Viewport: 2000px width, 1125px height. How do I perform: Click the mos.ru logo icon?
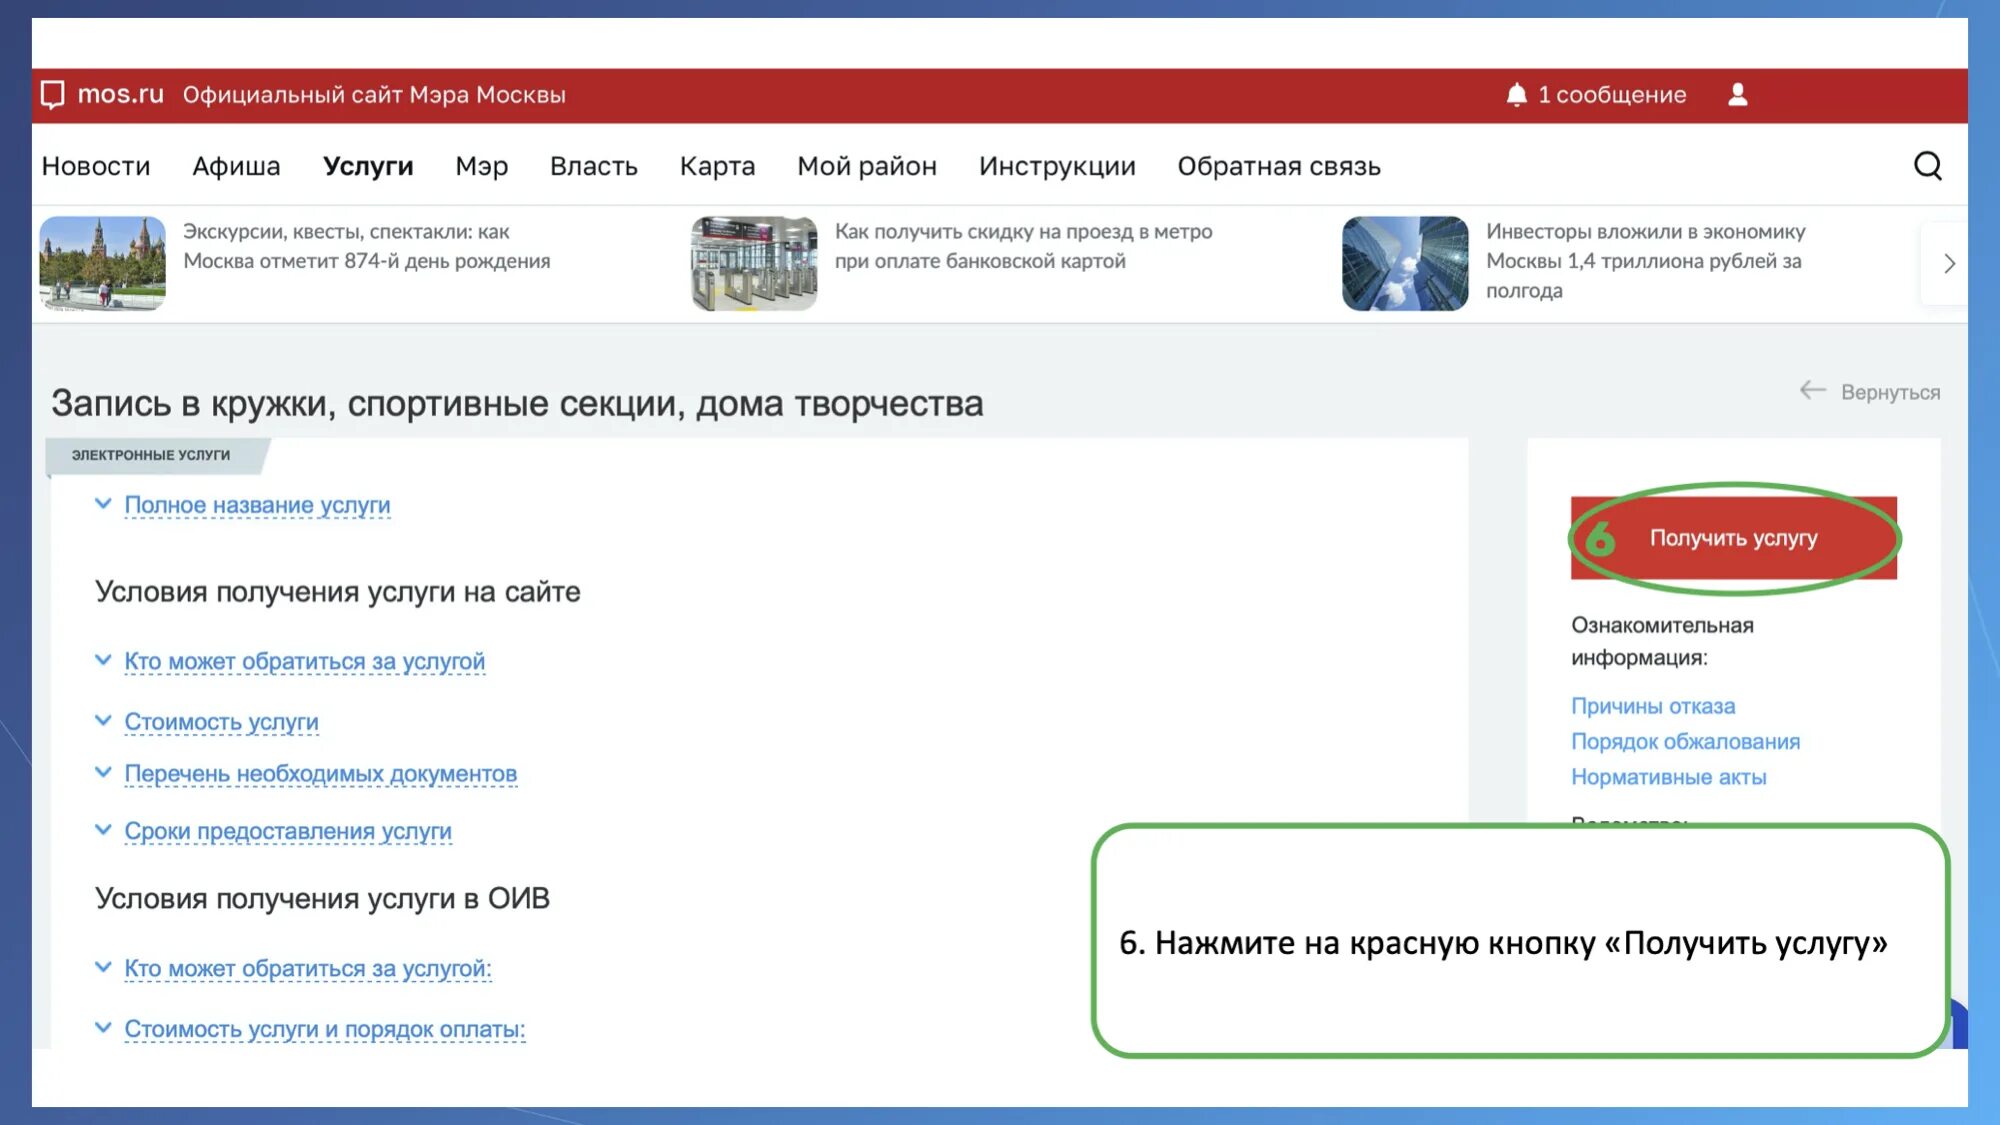pos(52,95)
